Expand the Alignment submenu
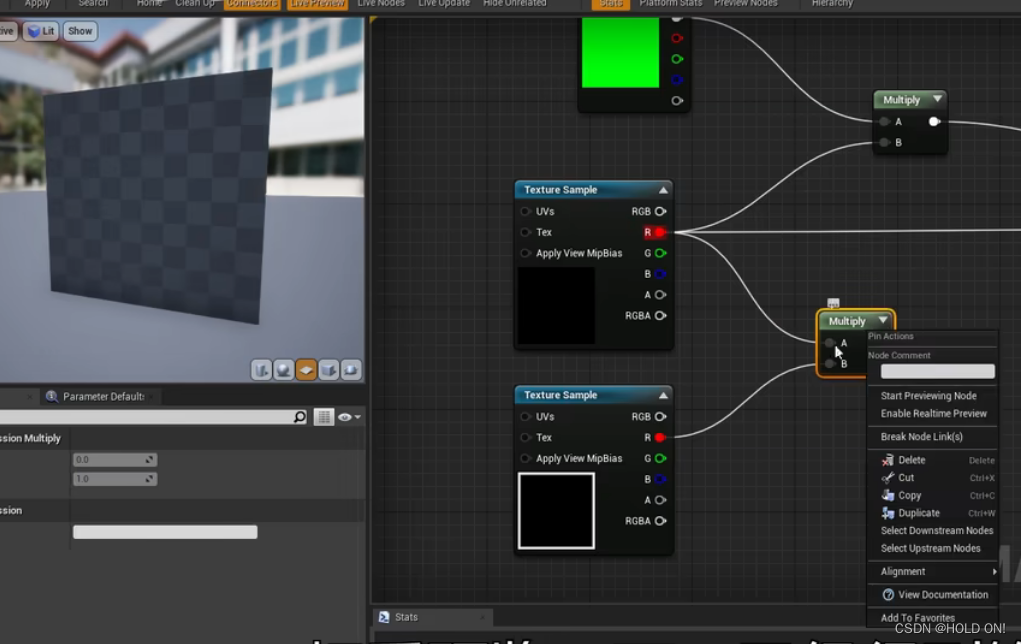Image resolution: width=1021 pixels, height=644 pixels. (x=932, y=571)
